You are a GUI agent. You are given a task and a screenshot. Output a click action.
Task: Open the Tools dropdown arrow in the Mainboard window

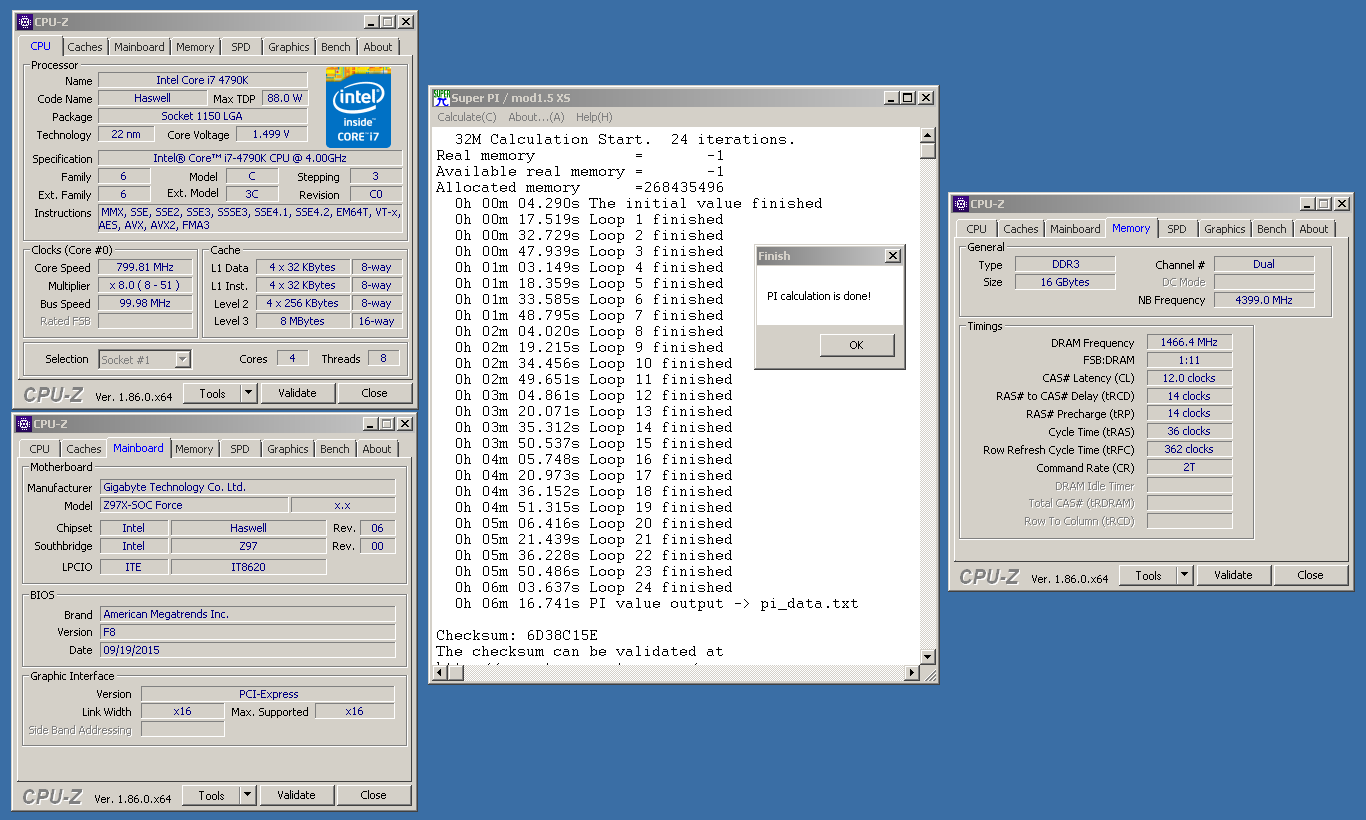pos(248,795)
